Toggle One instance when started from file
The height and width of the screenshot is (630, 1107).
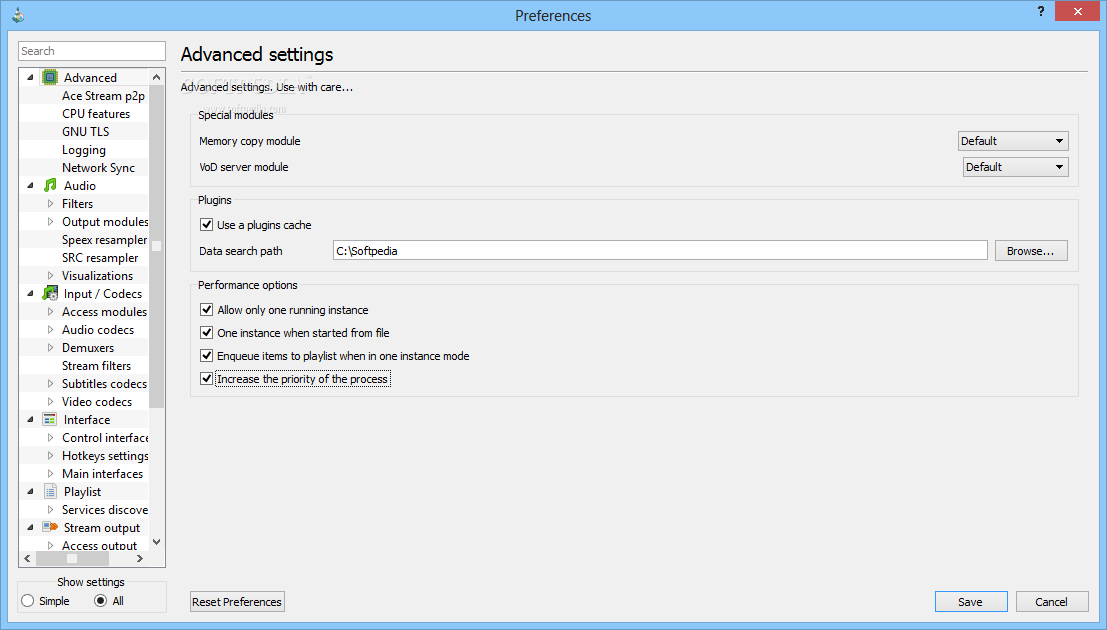click(206, 333)
